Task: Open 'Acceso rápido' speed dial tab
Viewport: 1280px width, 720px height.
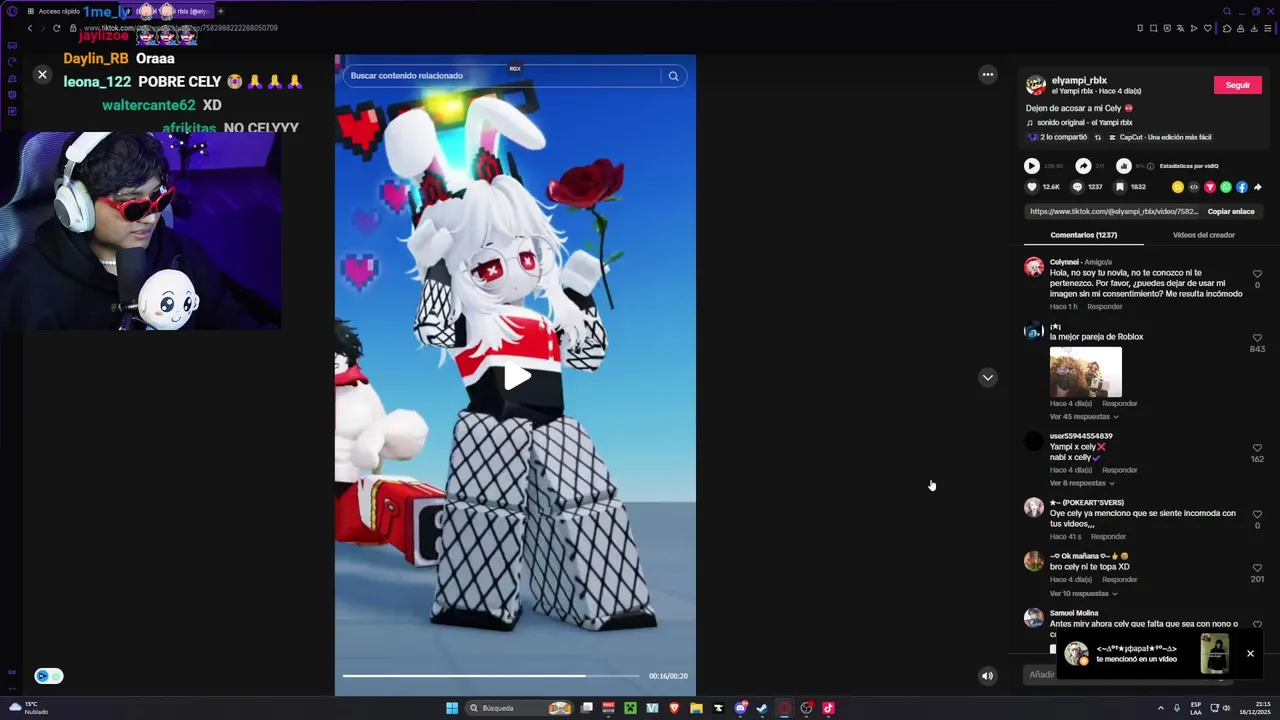Action: click(53, 11)
